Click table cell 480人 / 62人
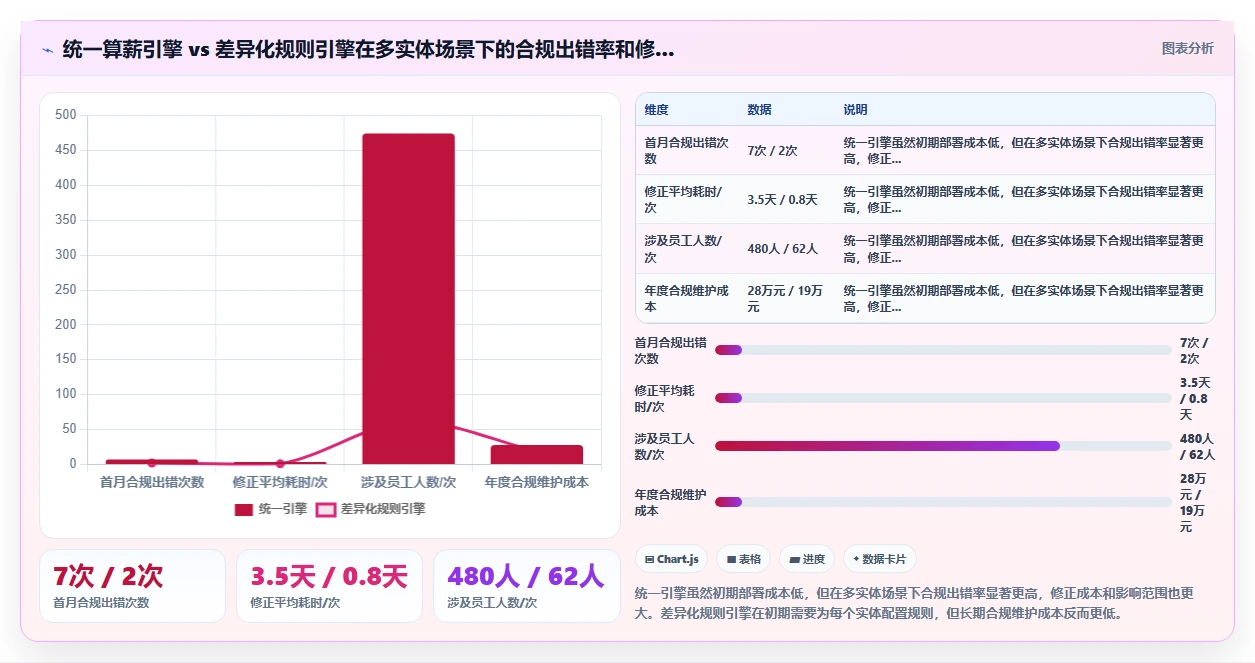This screenshot has height=663, width=1255. pos(782,249)
